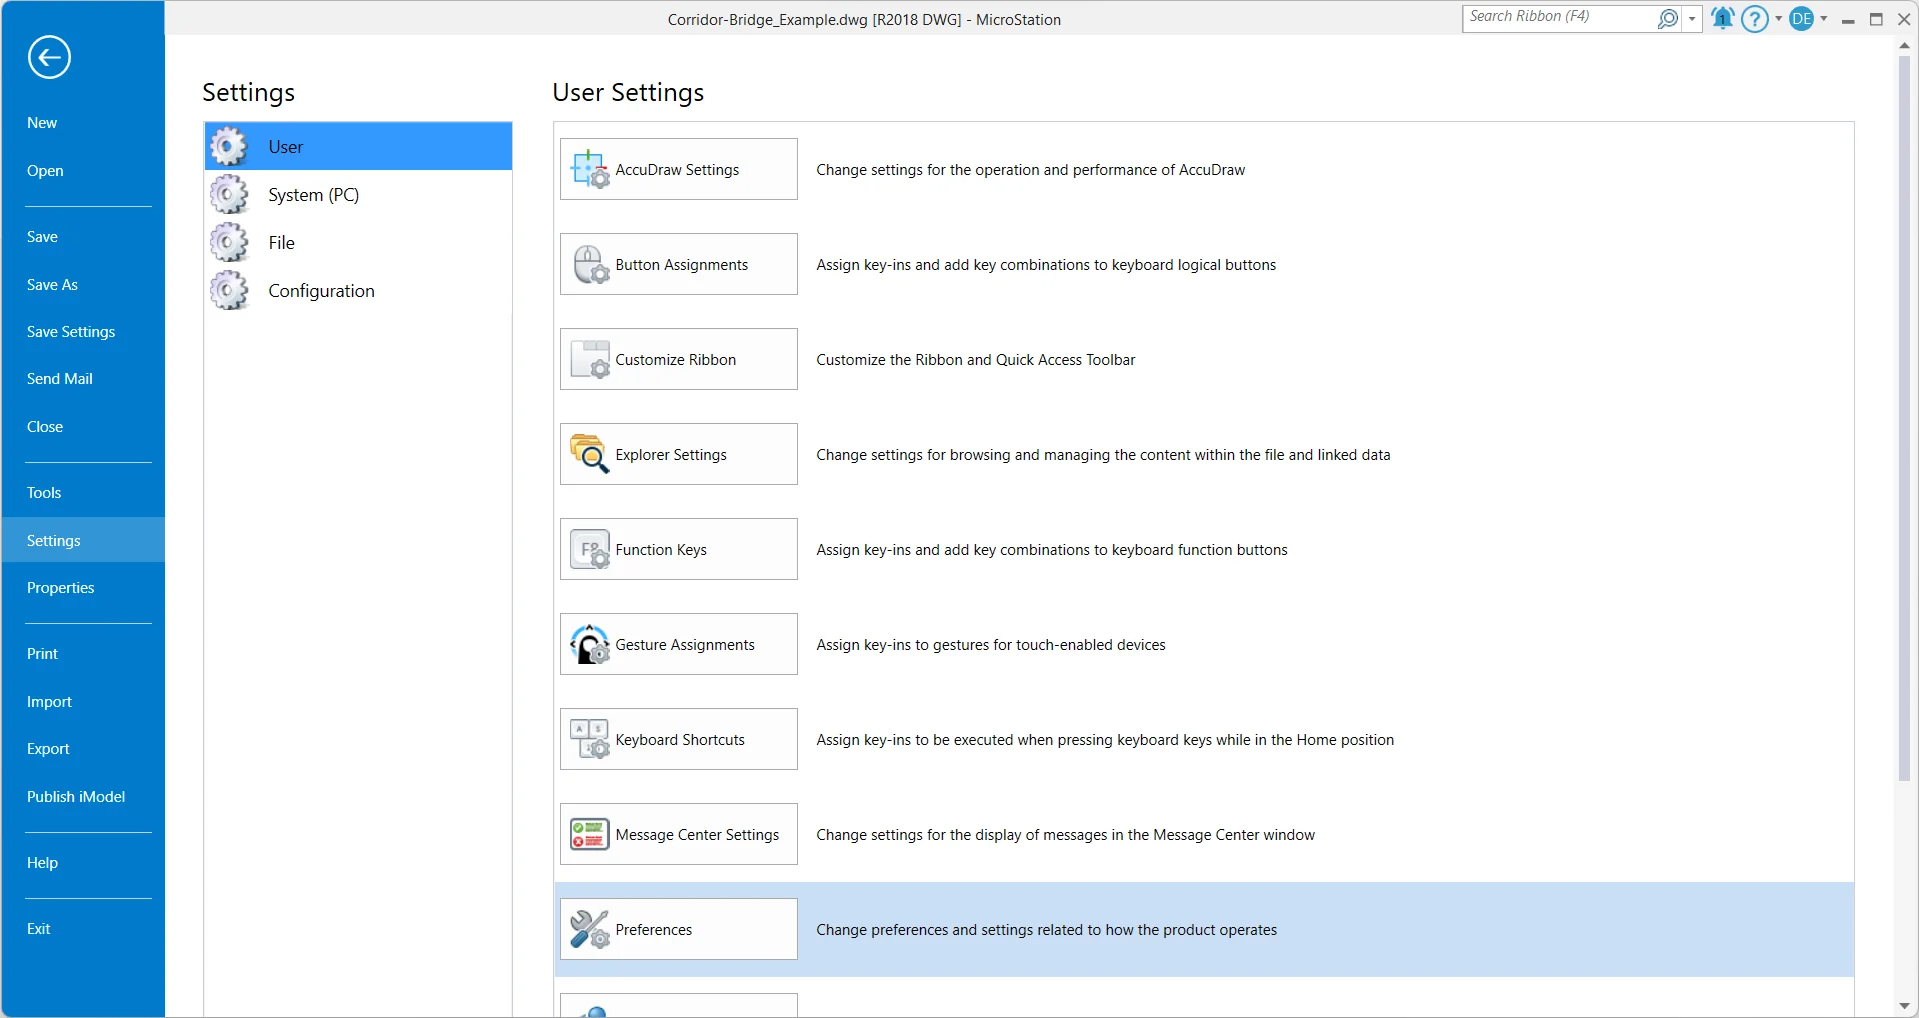Image resolution: width=1919 pixels, height=1018 pixels.
Task: Open the Message Center Settings button
Action: tap(679, 834)
